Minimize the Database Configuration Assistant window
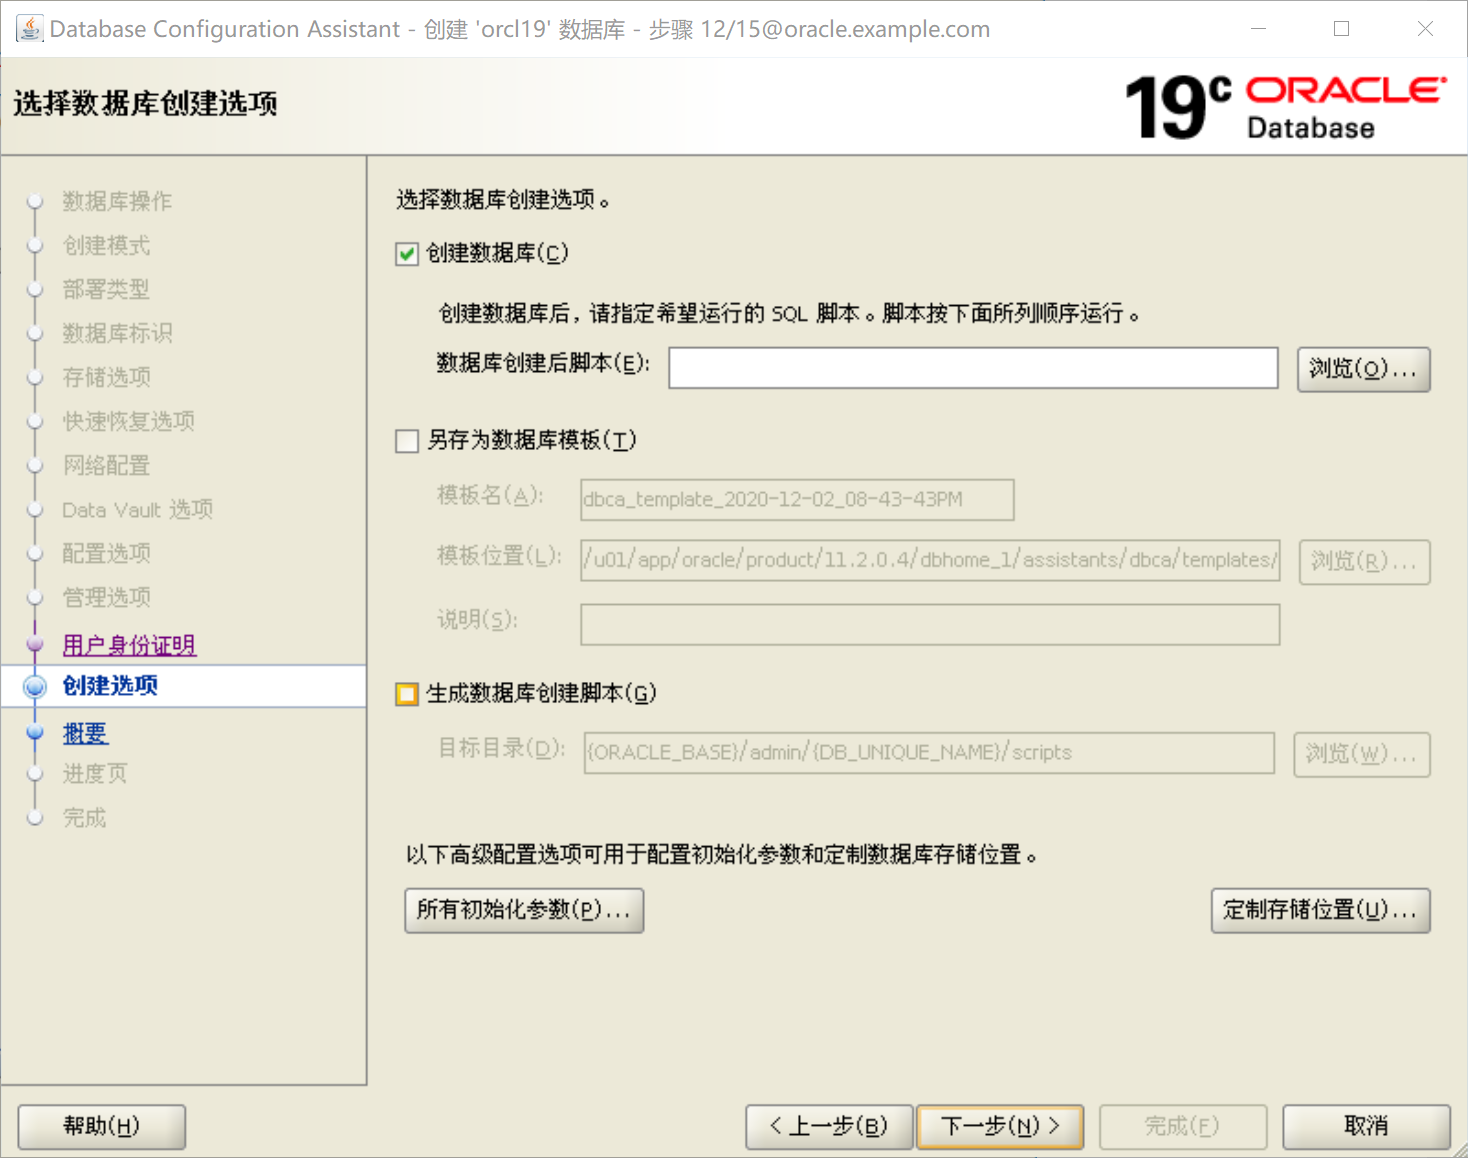The width and height of the screenshot is (1468, 1158). click(1258, 29)
